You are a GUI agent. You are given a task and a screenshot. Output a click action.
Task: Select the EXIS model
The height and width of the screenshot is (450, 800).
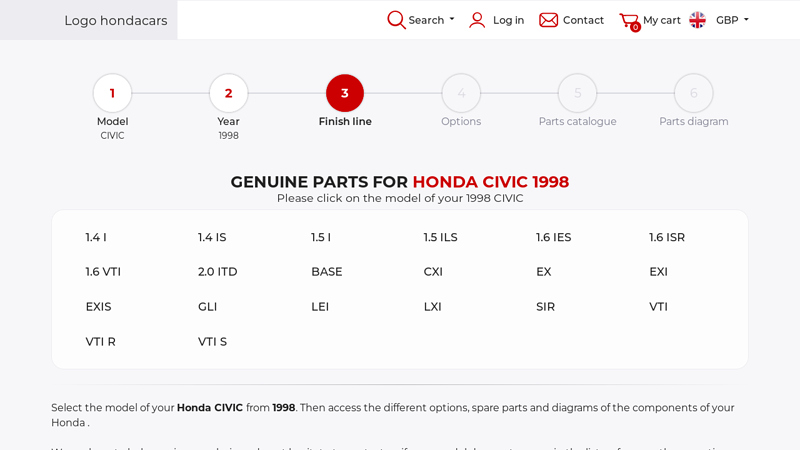pos(98,307)
